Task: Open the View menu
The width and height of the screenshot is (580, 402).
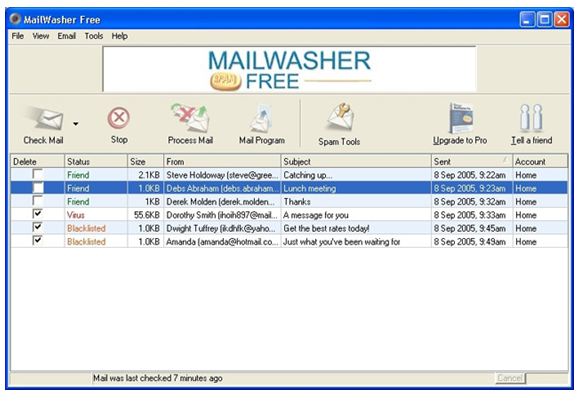Action: tap(41, 36)
